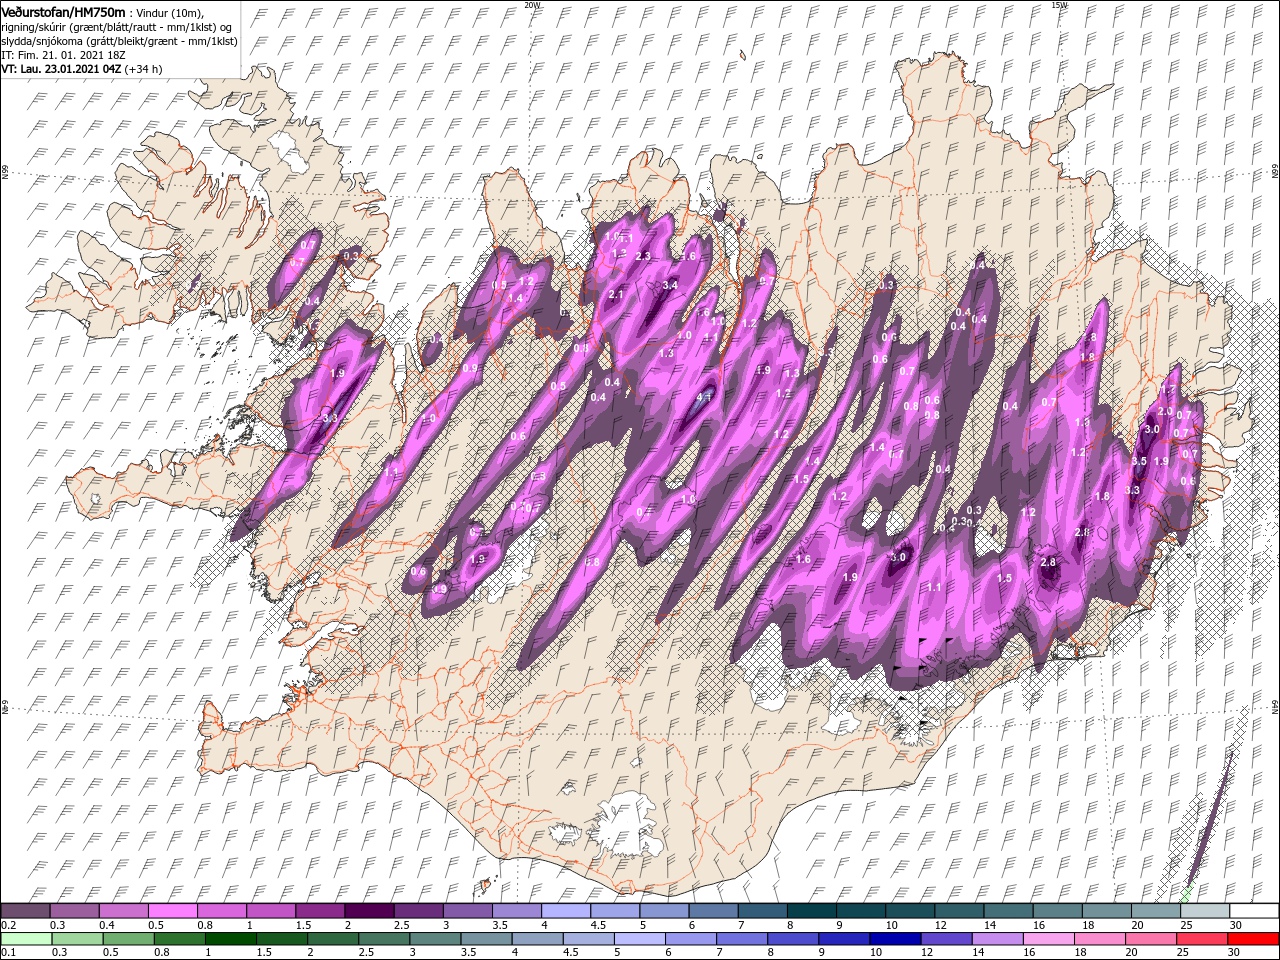Select the 'slydda/snjókoma (grátt/bleikt/grænt - mm/1klst)' line
1280x960 pixels.
pyautogui.click(x=119, y=41)
